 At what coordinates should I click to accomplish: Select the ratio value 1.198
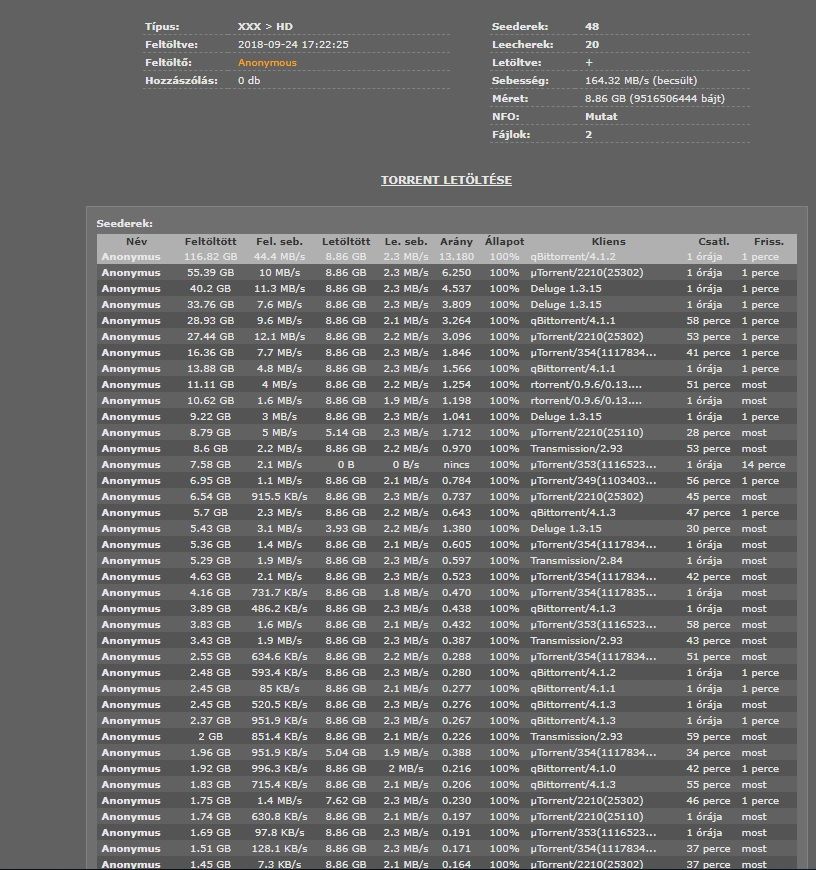(x=456, y=401)
